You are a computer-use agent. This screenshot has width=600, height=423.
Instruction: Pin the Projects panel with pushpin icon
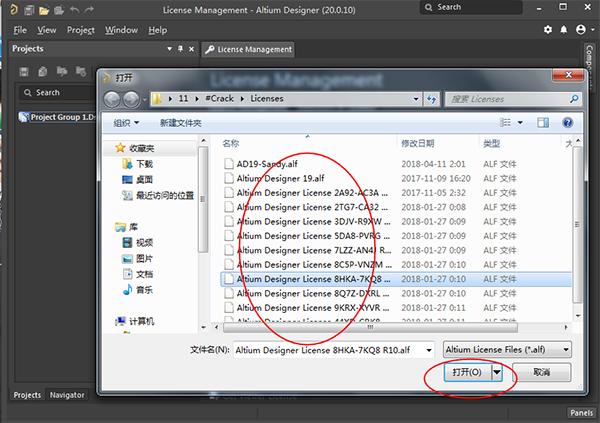pos(180,49)
